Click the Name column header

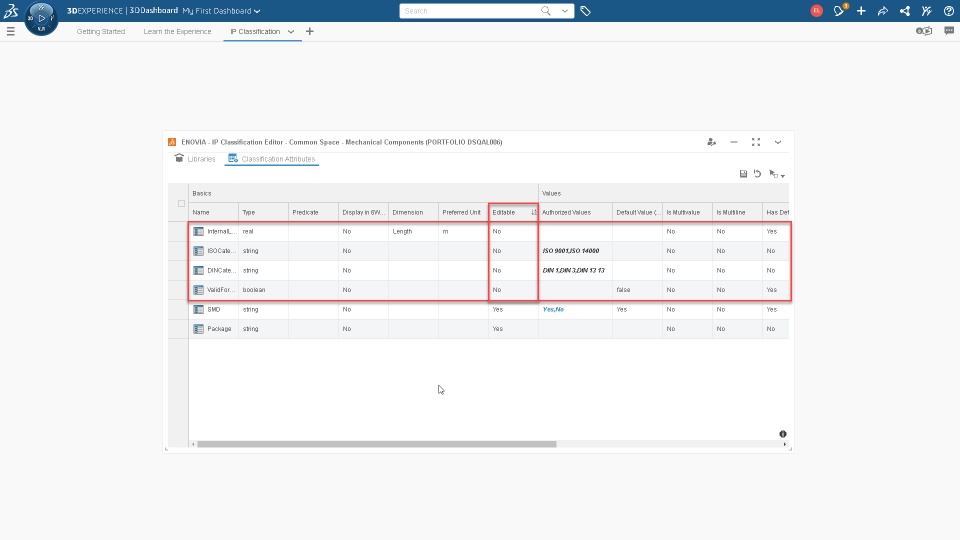pos(214,212)
